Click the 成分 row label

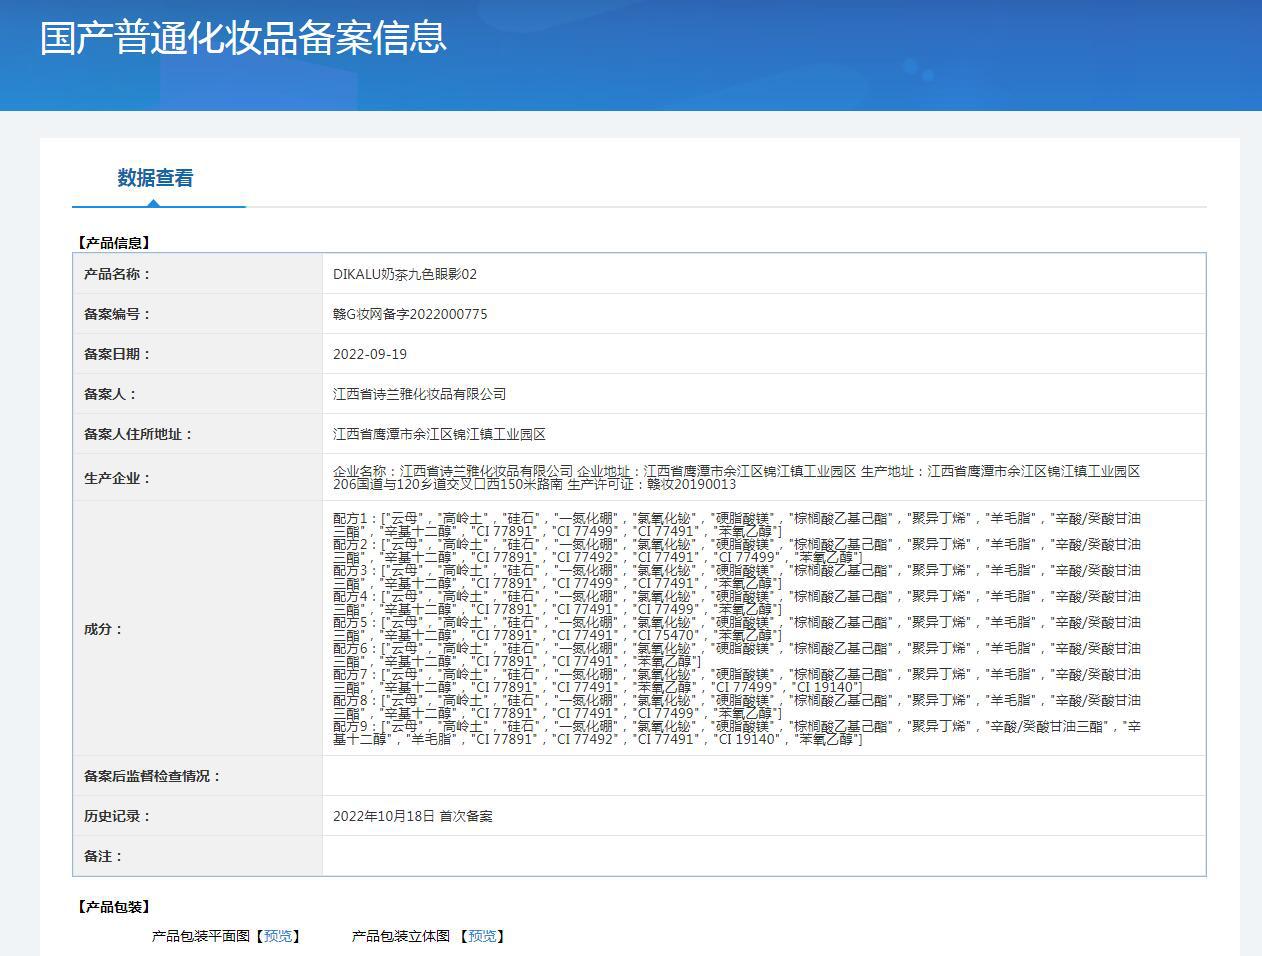click(103, 629)
